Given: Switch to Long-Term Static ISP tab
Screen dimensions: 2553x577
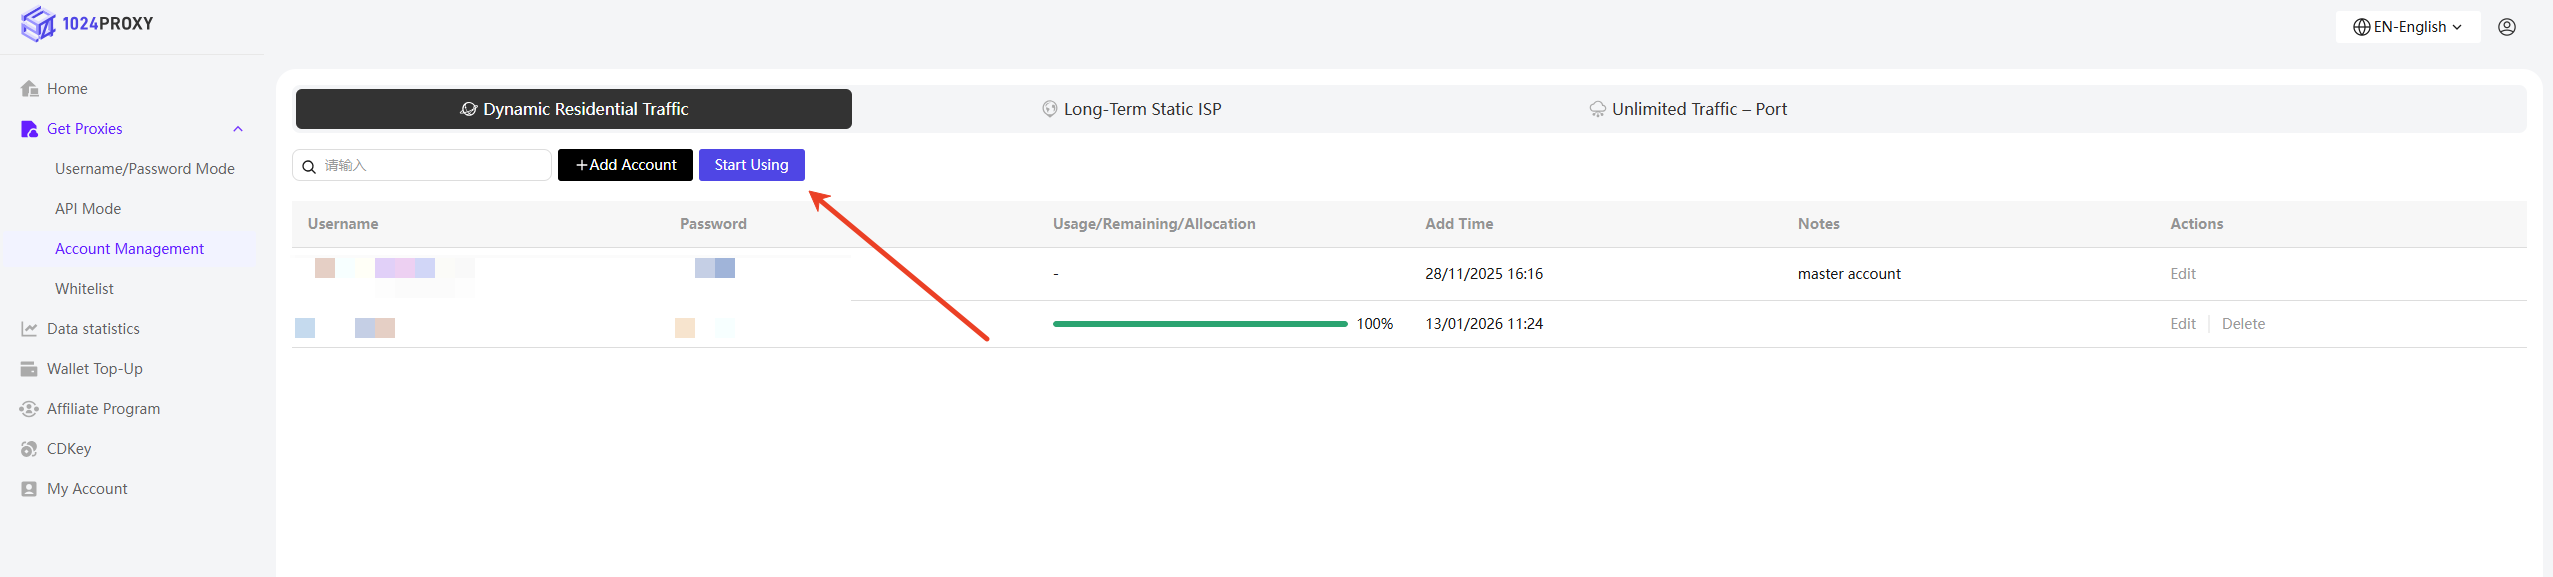Looking at the screenshot, I should [1131, 109].
